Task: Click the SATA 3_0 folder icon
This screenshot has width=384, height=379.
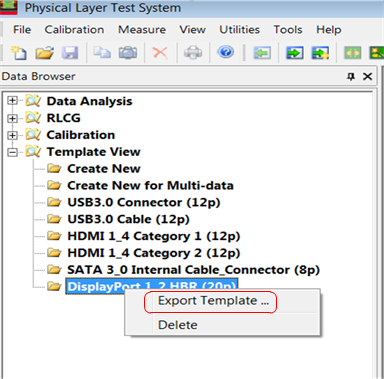Action: pos(54,270)
